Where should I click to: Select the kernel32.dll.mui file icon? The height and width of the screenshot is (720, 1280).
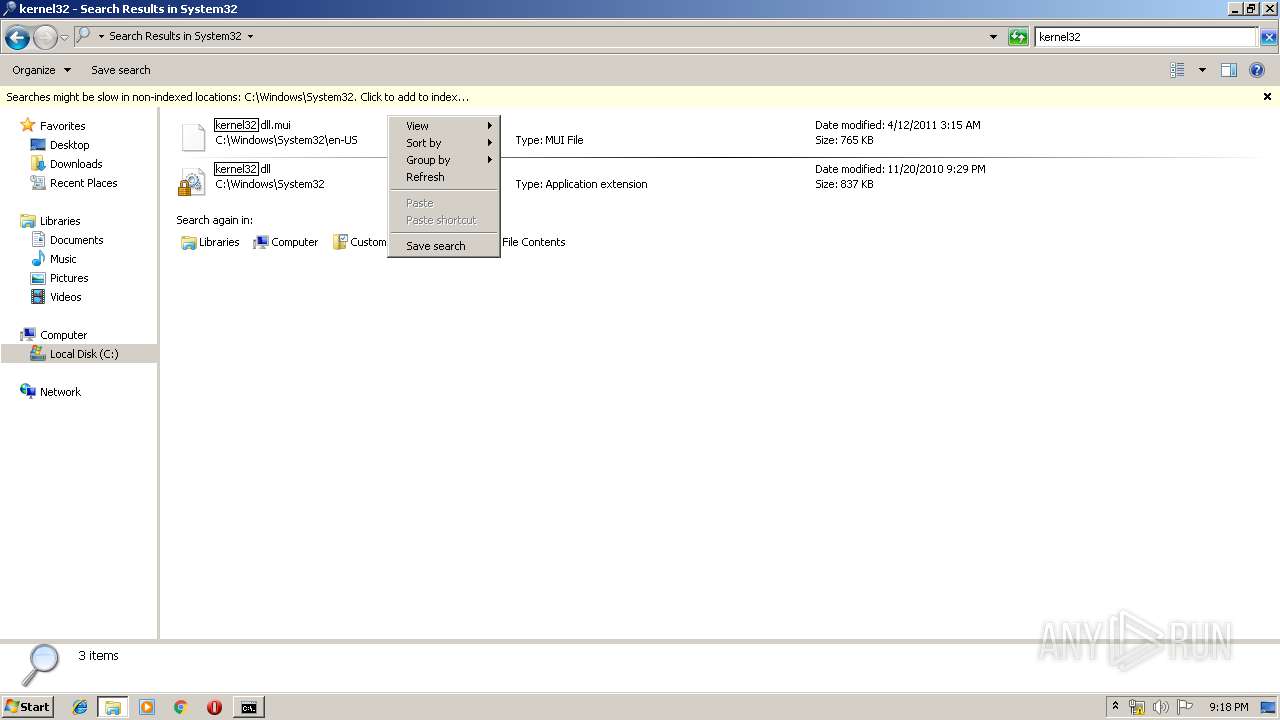click(192, 137)
